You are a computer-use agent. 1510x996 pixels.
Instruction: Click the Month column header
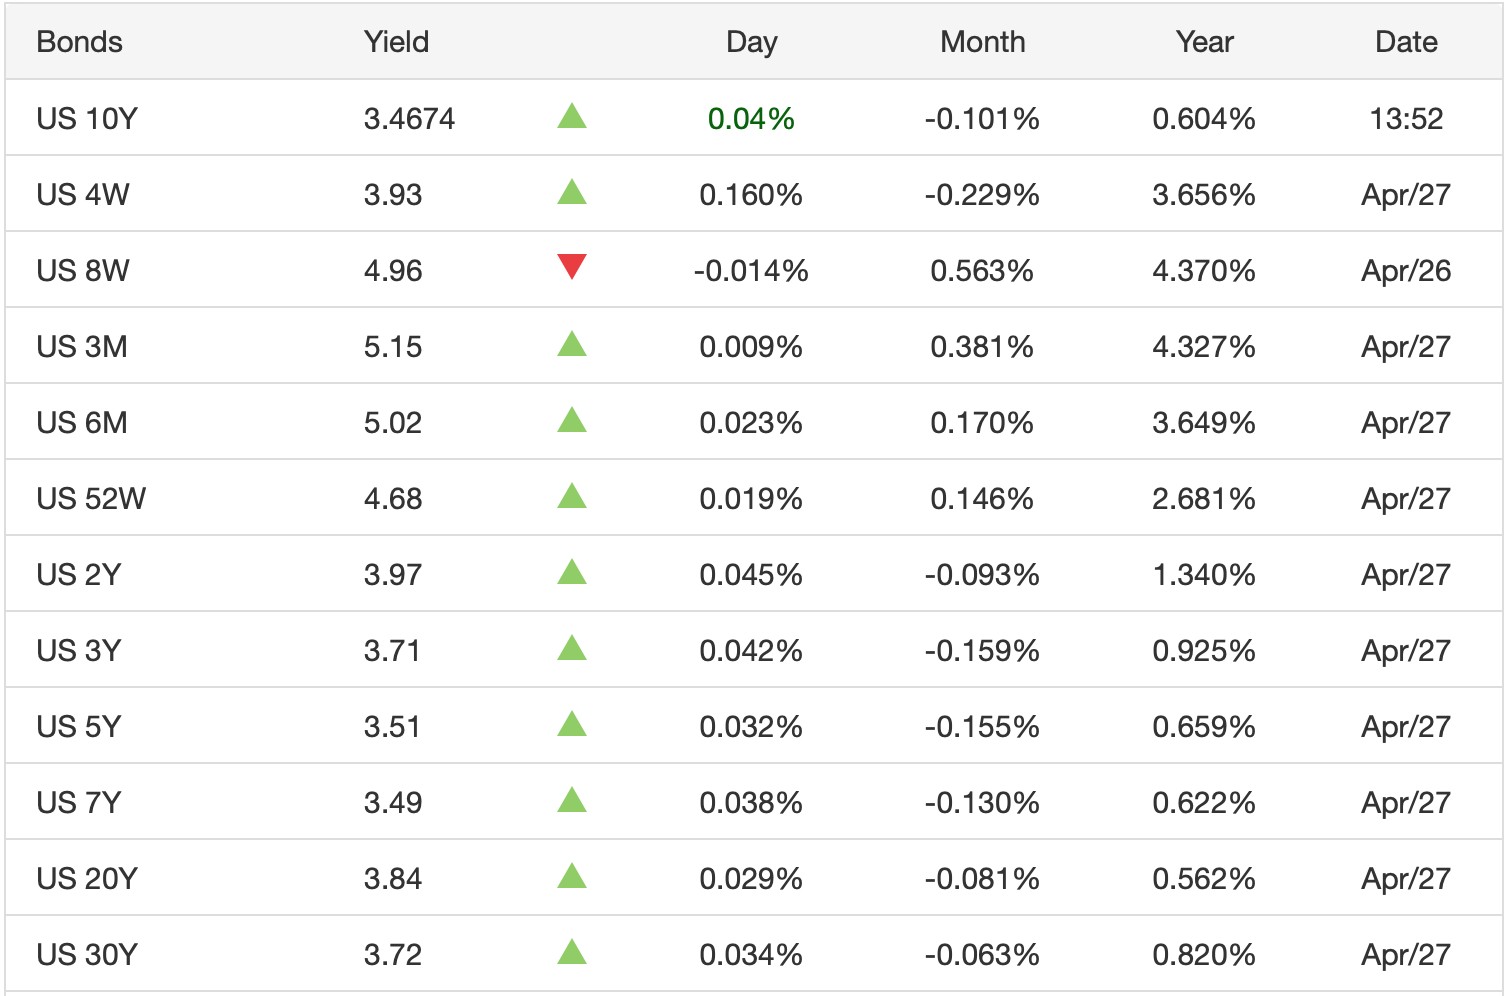982,42
